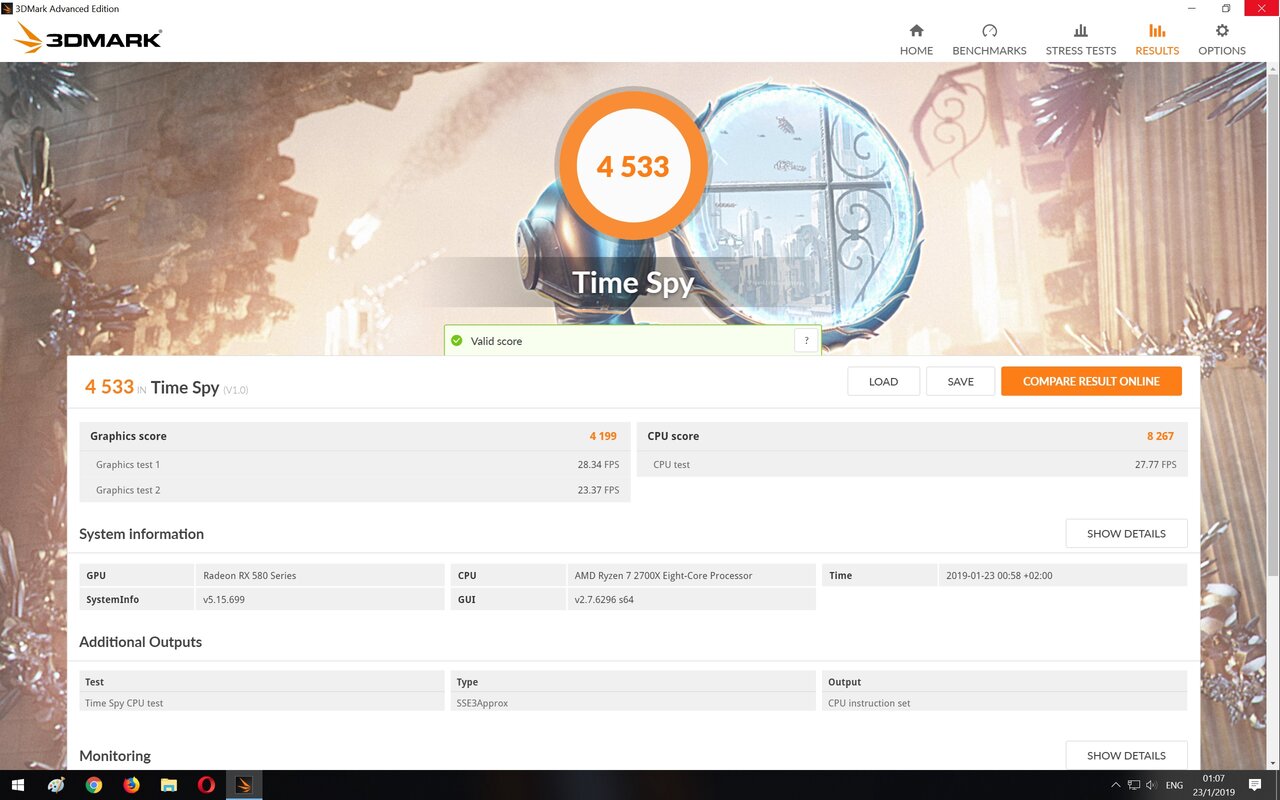Click the GUI version v2.7.6296 s64
This screenshot has width=1280, height=800.
[604, 599]
